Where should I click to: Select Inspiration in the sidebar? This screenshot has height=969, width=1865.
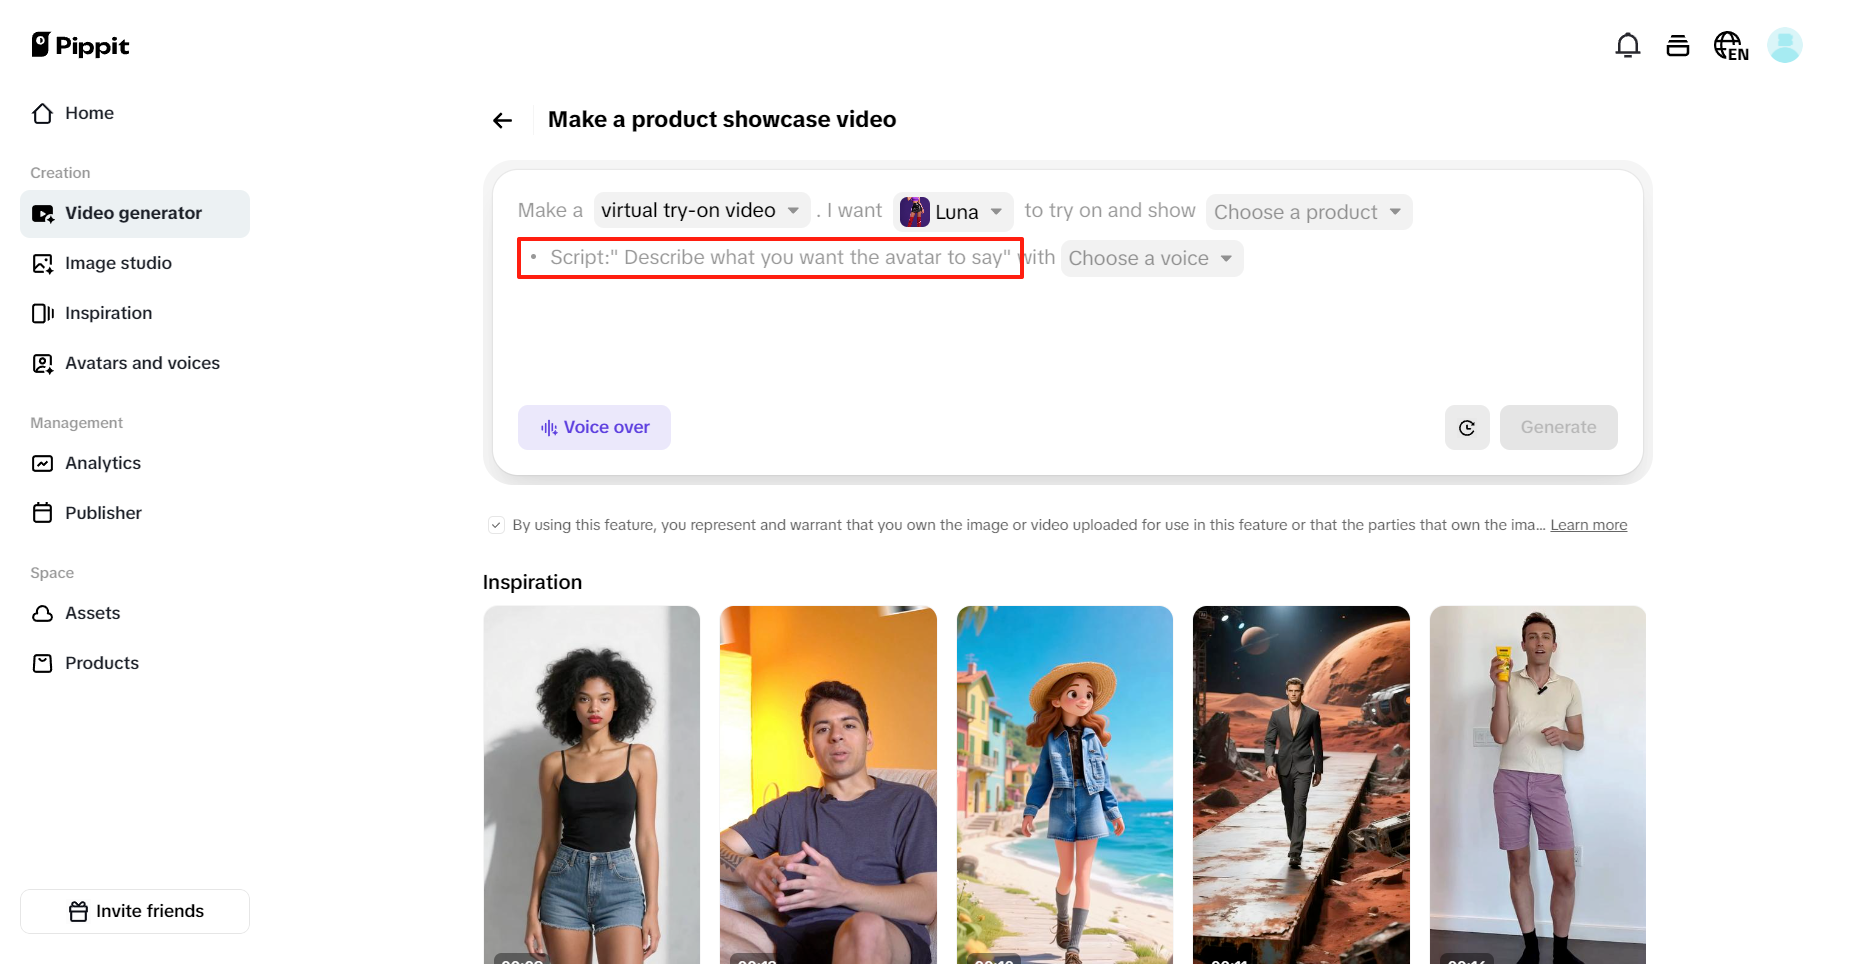tap(108, 313)
